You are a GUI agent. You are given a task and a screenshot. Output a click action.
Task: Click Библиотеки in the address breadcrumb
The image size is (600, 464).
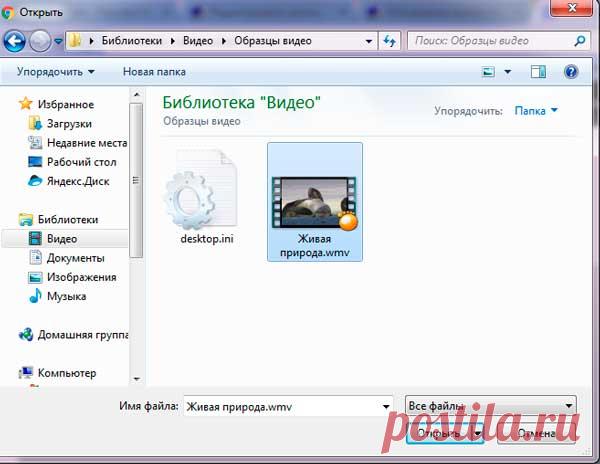[129, 41]
